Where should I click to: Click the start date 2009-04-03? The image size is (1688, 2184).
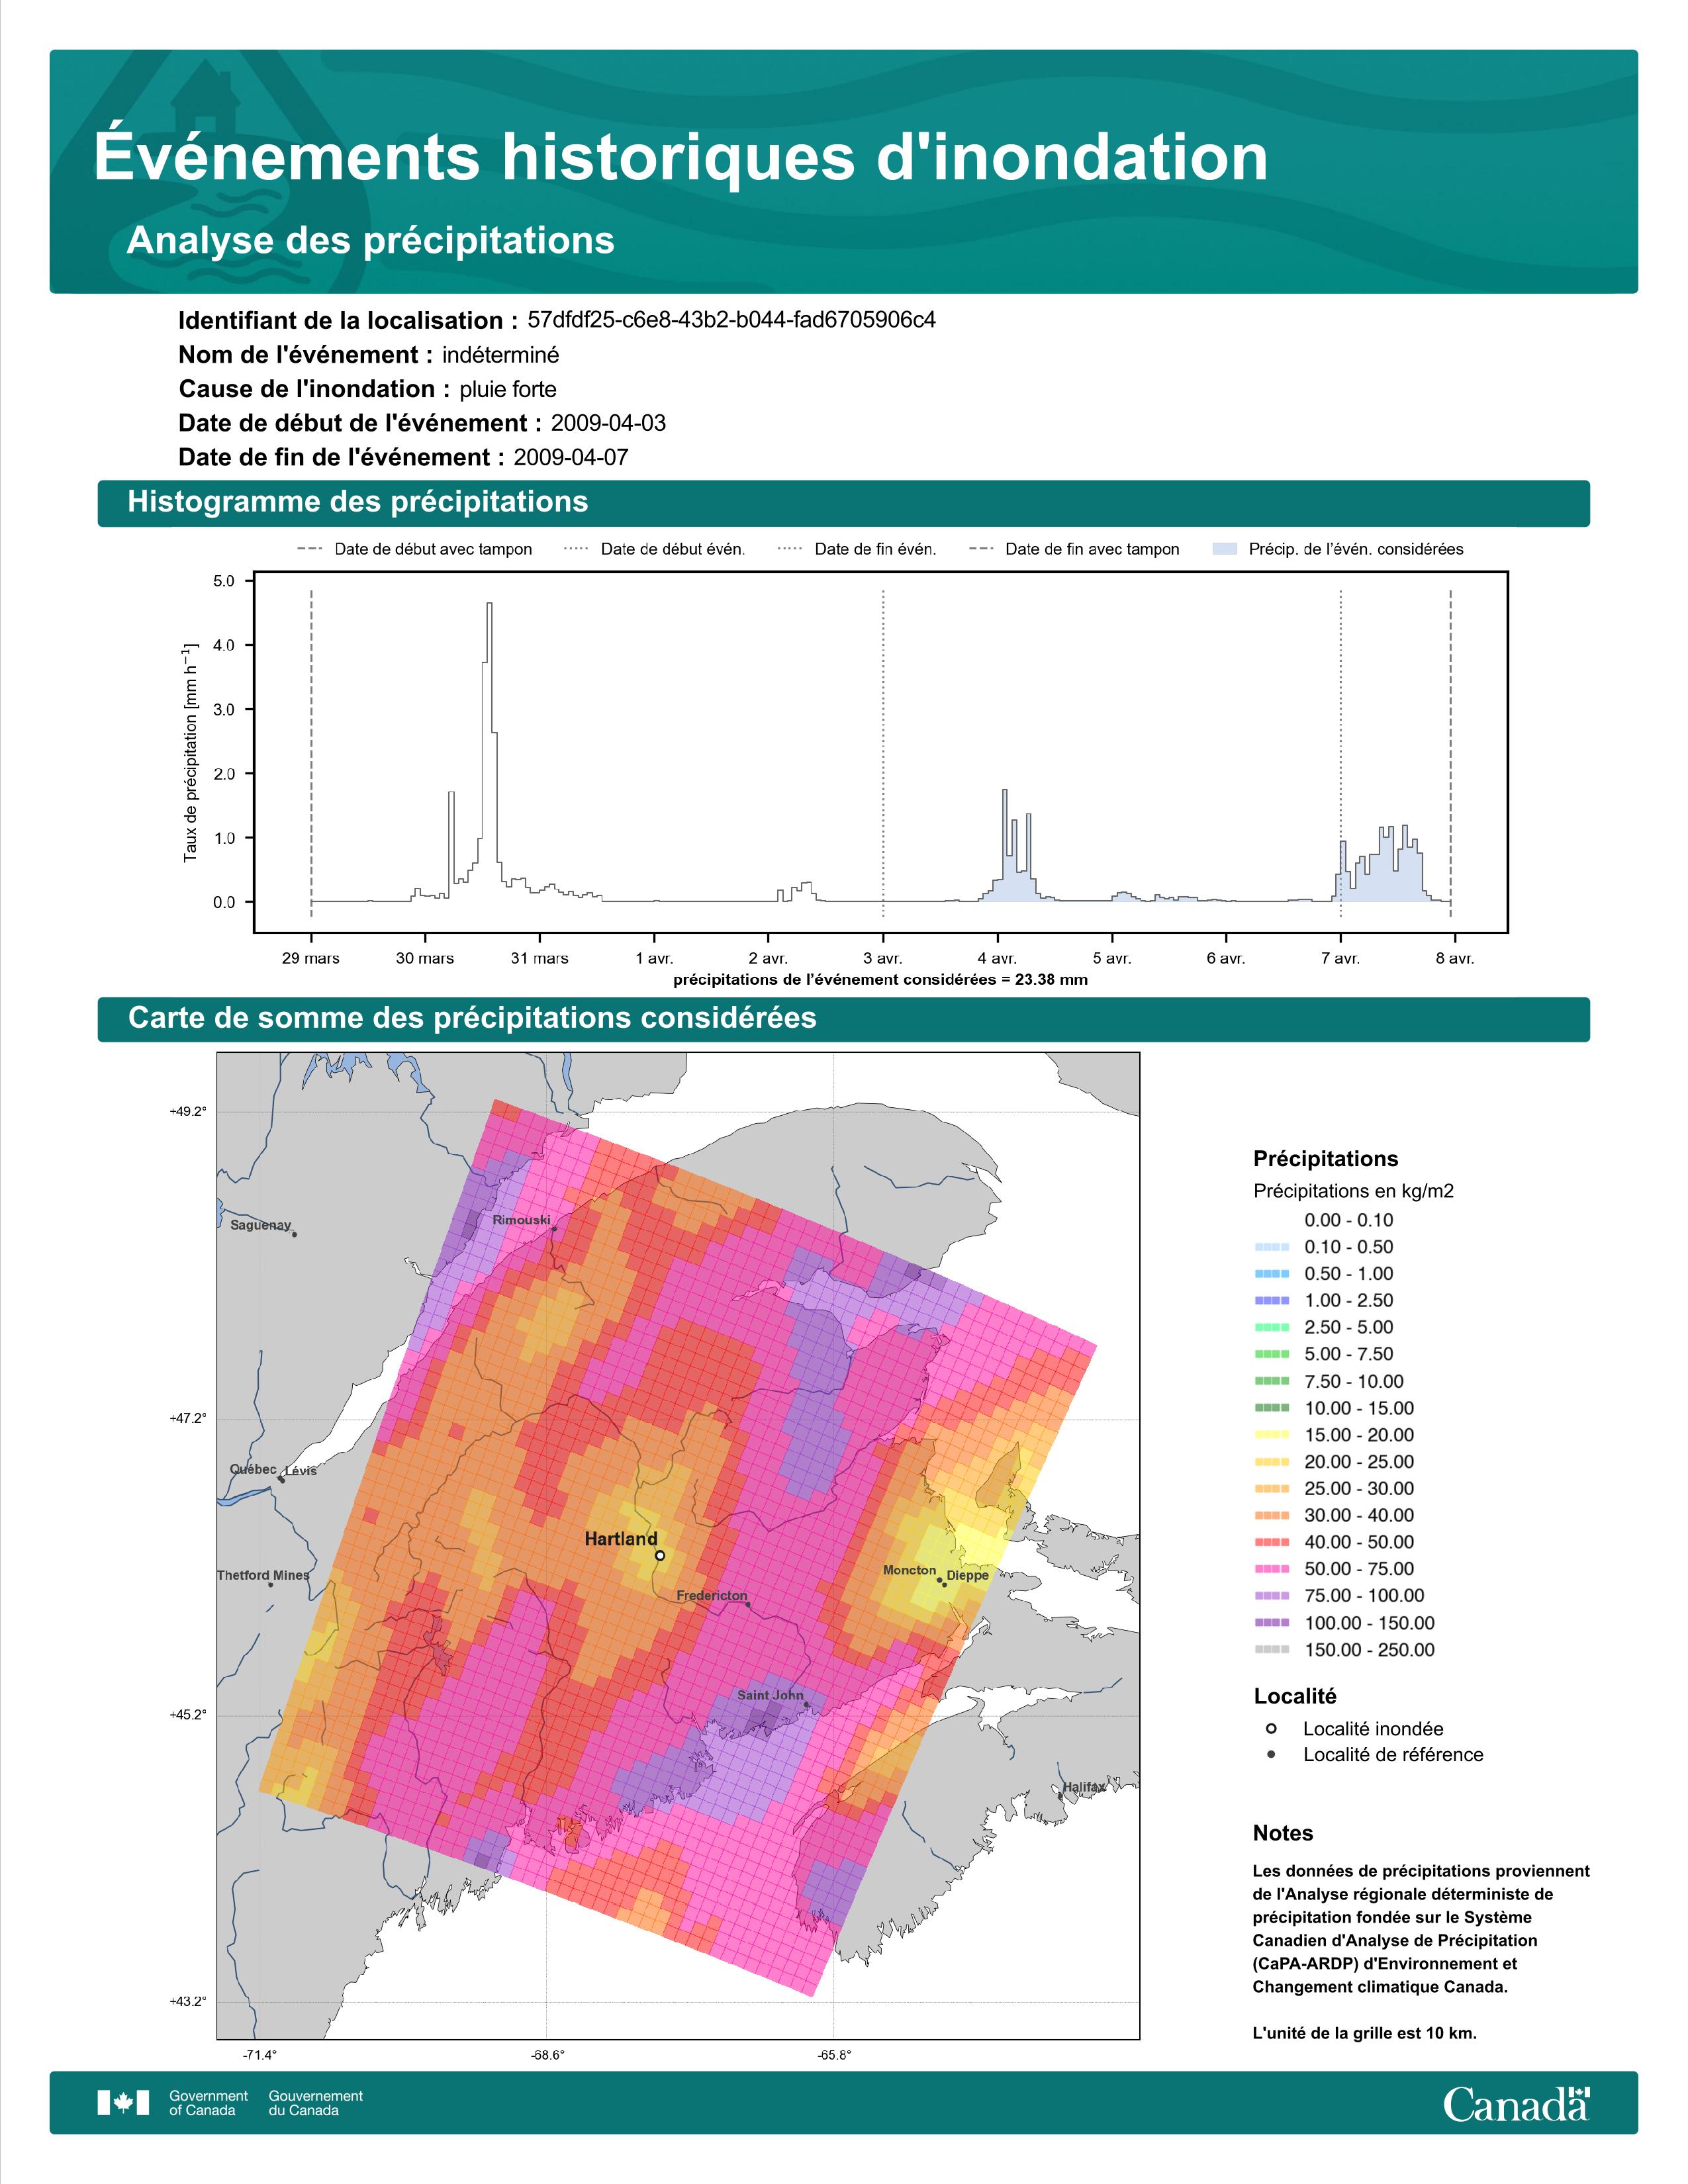pyautogui.click(x=608, y=423)
